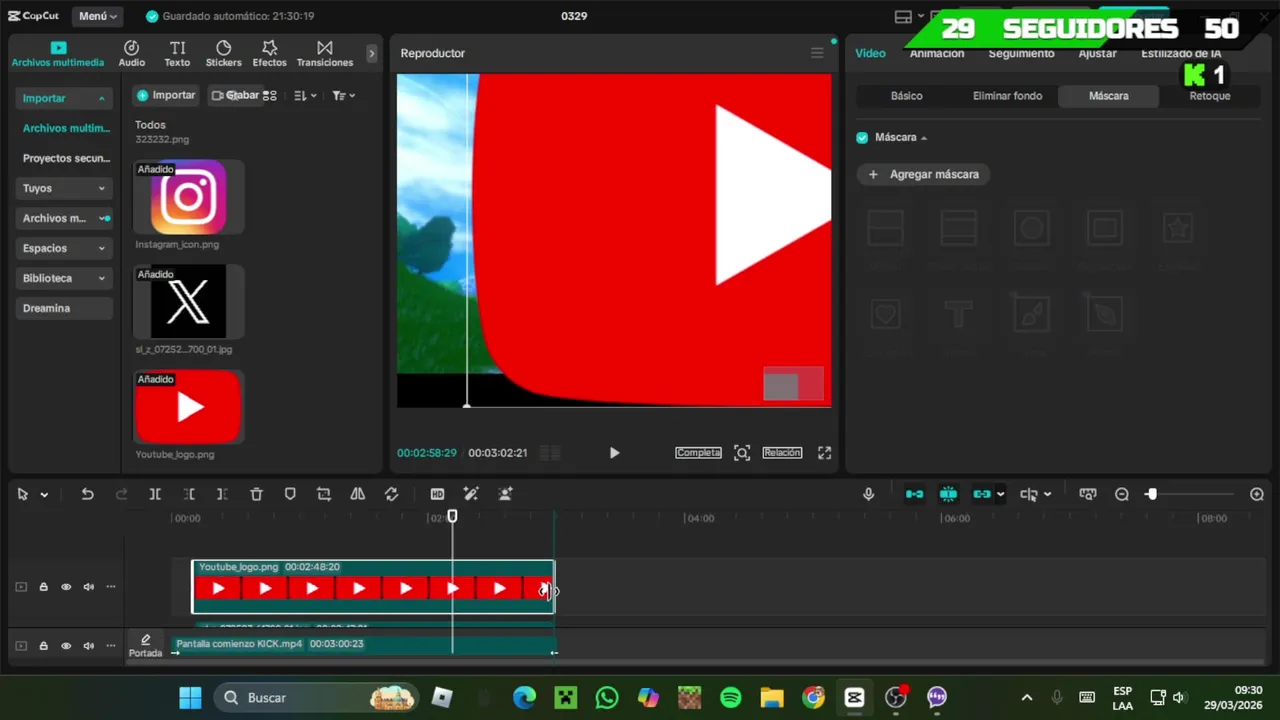Screen dimensions: 1280x720
Task: Undo the last action
Action: [87, 494]
